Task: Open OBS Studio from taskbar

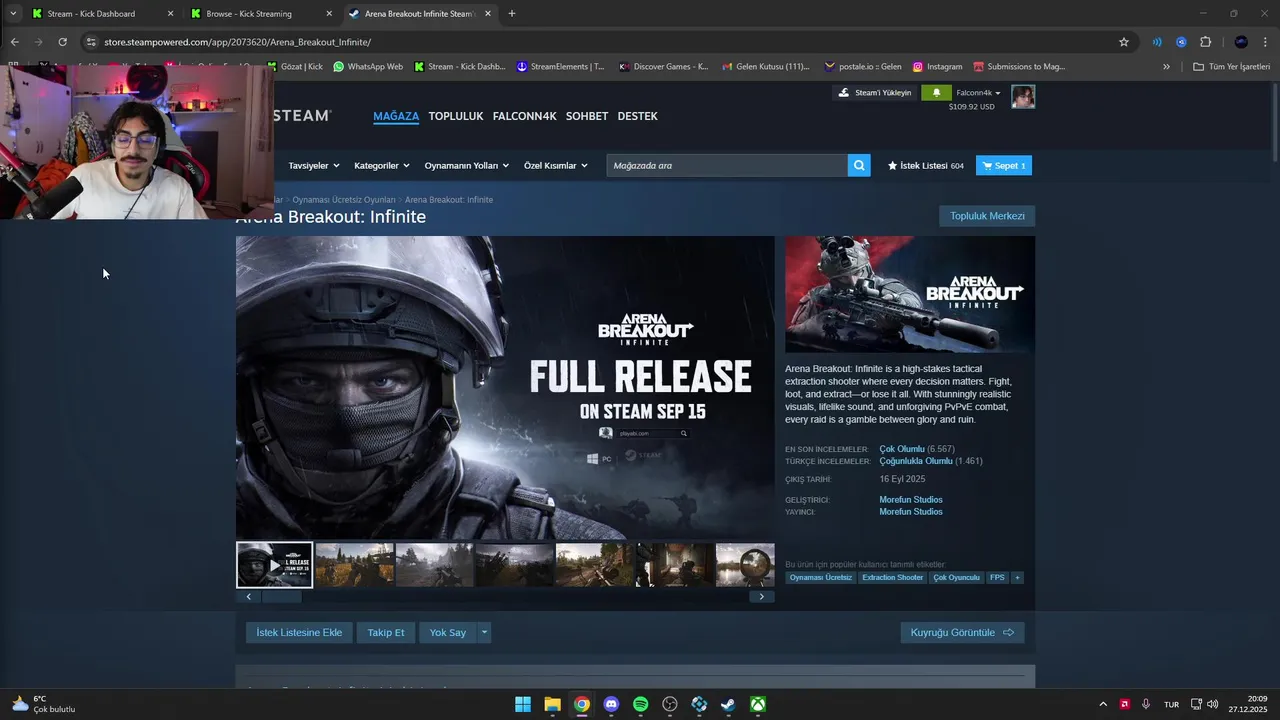Action: tap(670, 704)
